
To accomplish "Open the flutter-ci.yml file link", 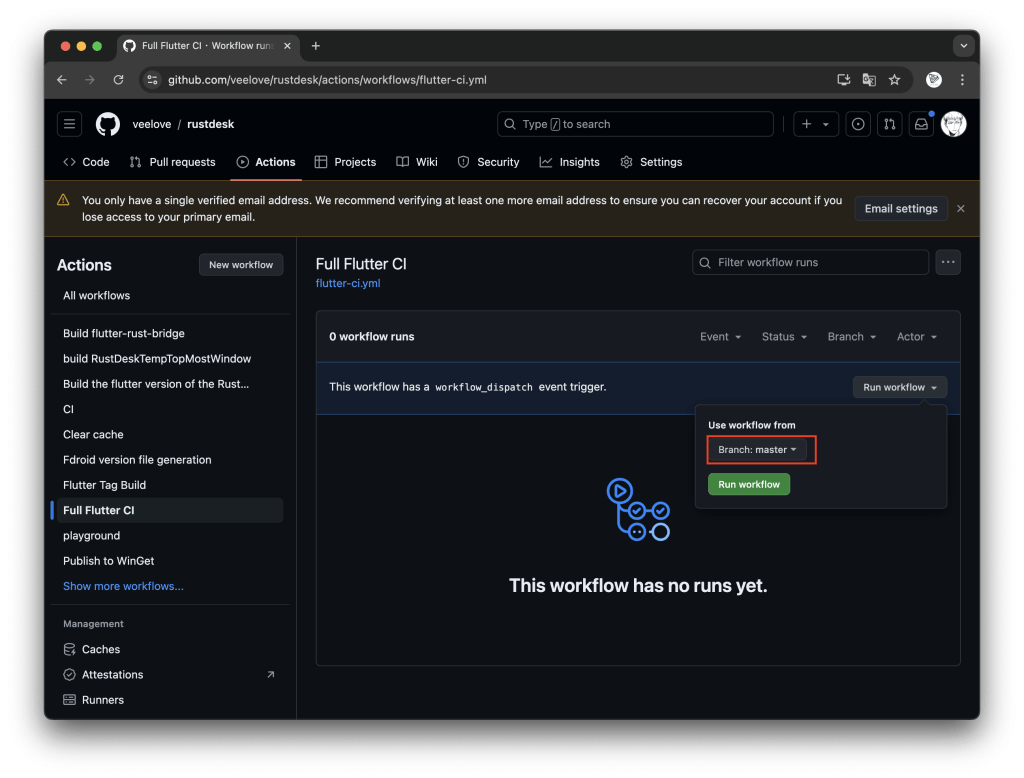I will [347, 282].
